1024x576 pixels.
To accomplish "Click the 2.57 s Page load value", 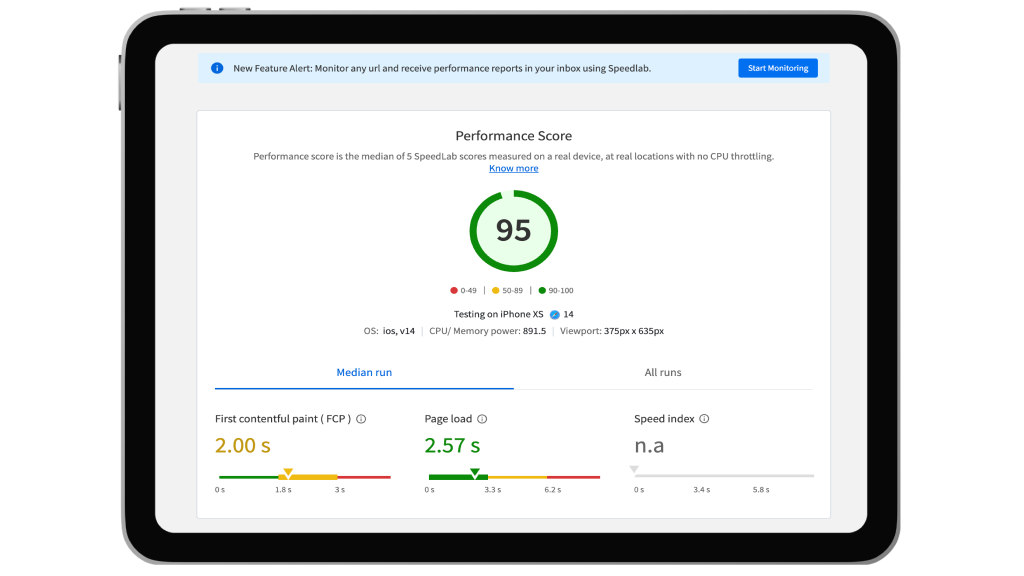I will point(452,445).
